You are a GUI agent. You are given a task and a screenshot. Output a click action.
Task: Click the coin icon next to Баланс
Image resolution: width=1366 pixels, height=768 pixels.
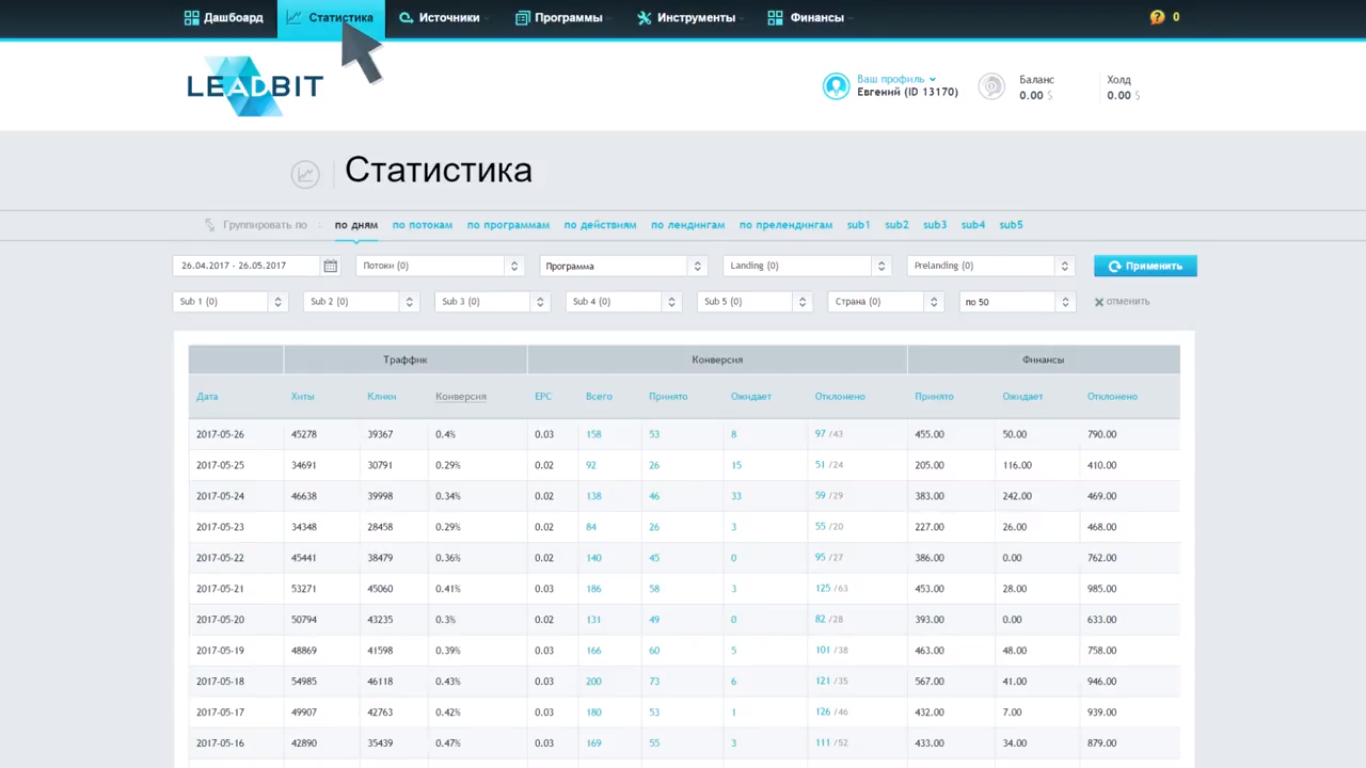(x=991, y=87)
